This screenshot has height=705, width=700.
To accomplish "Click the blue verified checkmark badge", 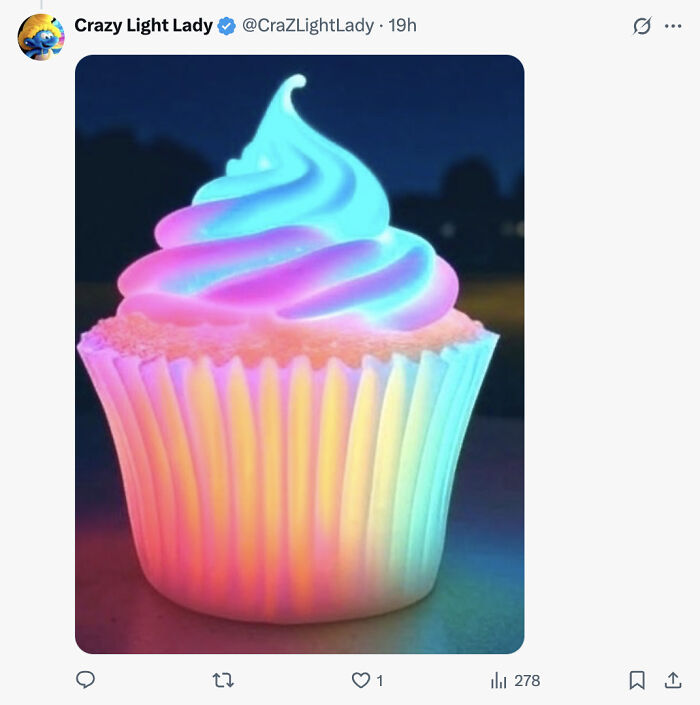I will click(x=227, y=26).
